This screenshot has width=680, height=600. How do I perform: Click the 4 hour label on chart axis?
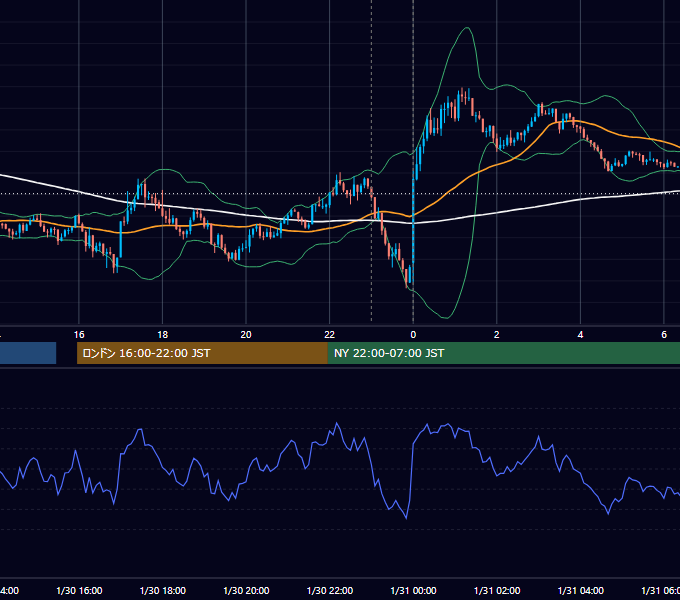(x=580, y=335)
